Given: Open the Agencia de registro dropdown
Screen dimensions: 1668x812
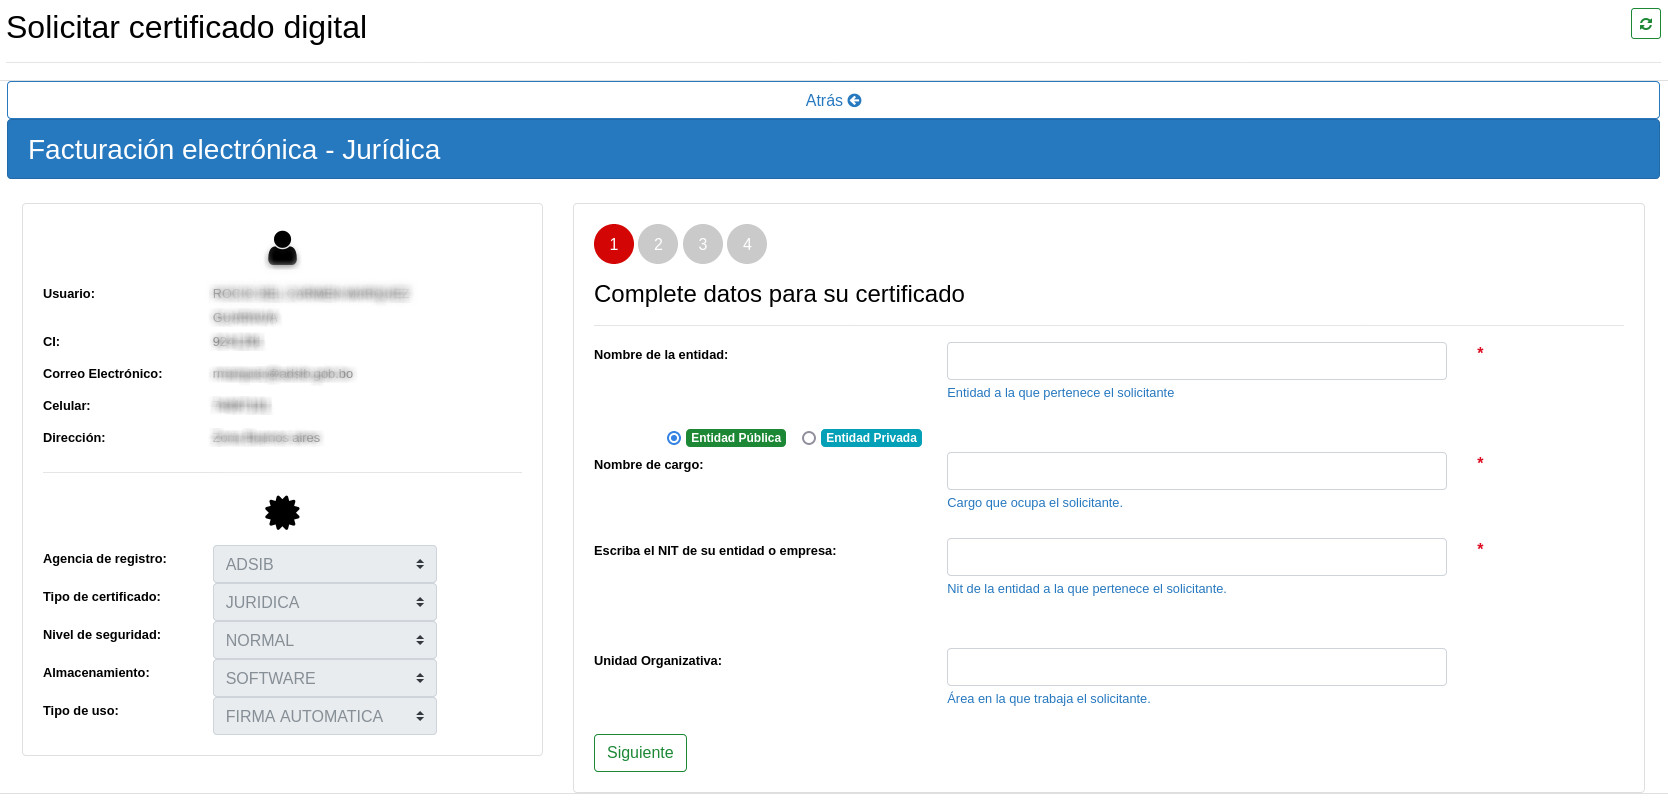Looking at the screenshot, I should 324,564.
